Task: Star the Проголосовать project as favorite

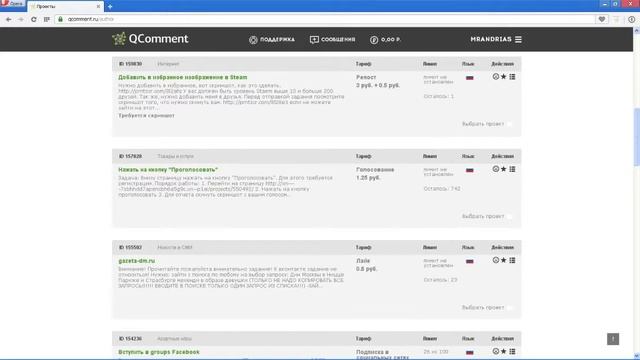Action: 504,169
